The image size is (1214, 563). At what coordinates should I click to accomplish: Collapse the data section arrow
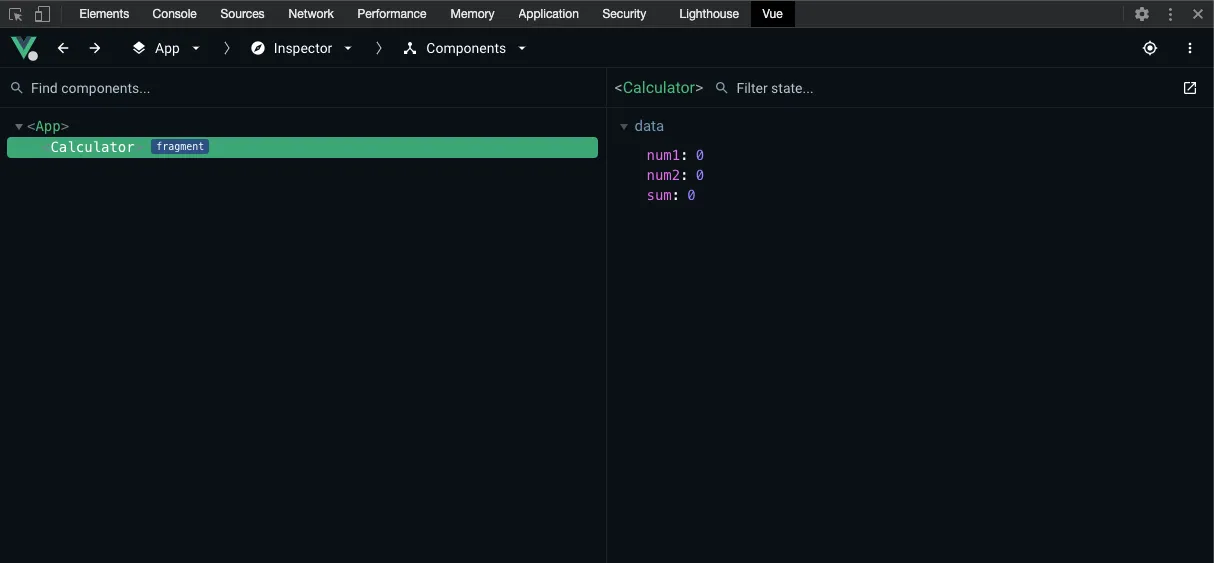(x=624, y=127)
